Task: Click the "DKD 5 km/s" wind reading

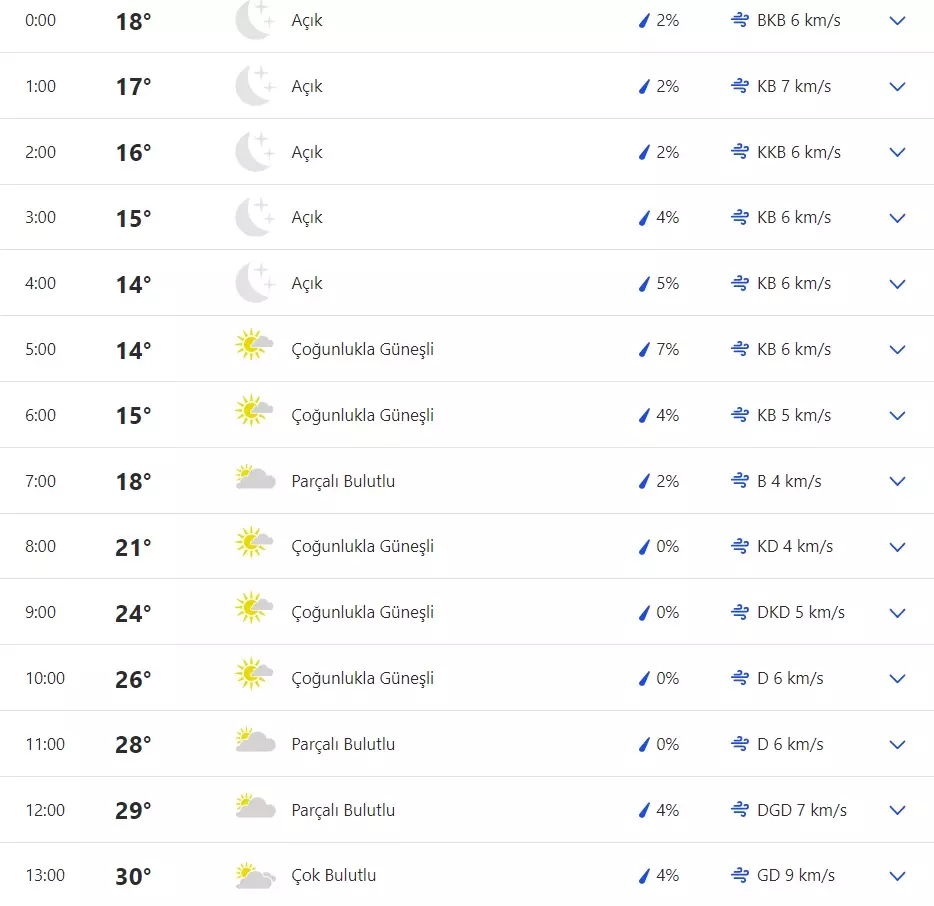Action: coord(801,612)
